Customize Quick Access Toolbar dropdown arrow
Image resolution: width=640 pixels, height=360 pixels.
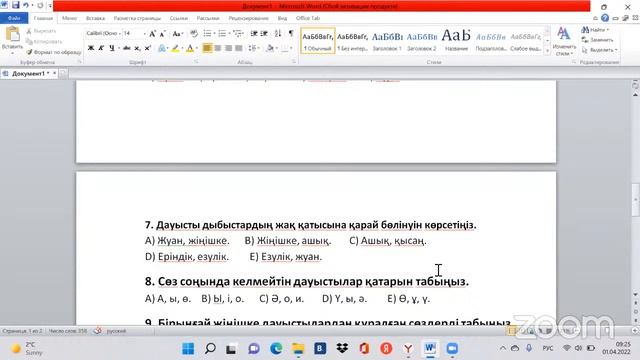50,5
